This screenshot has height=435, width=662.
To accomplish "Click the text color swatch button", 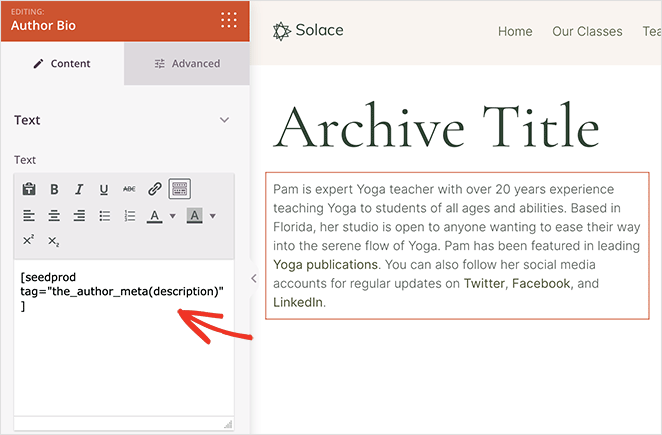I will [x=155, y=216].
